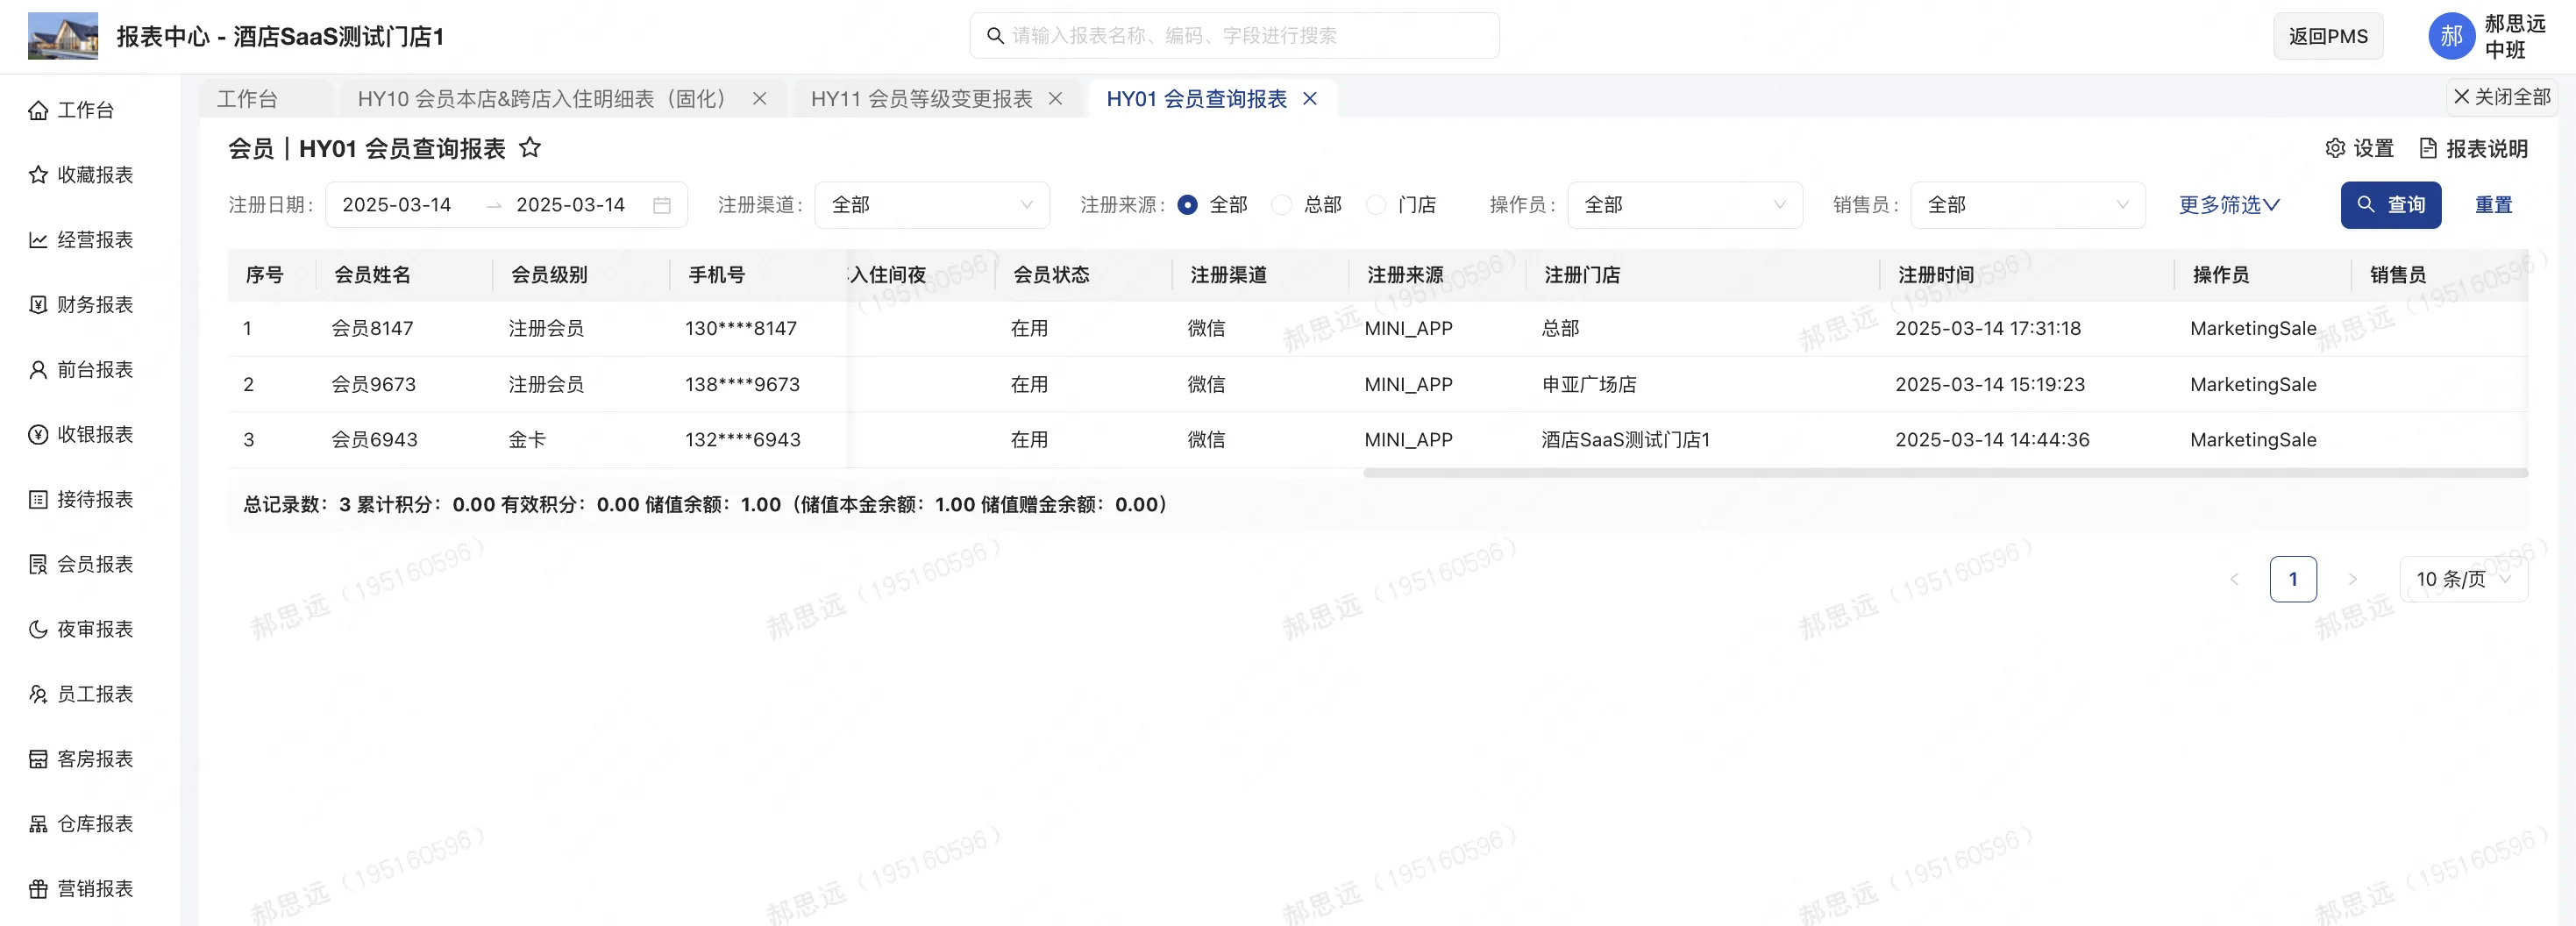The width and height of the screenshot is (2576, 926).
Task: Expand the 注册渠道 dropdown
Action: coord(932,205)
